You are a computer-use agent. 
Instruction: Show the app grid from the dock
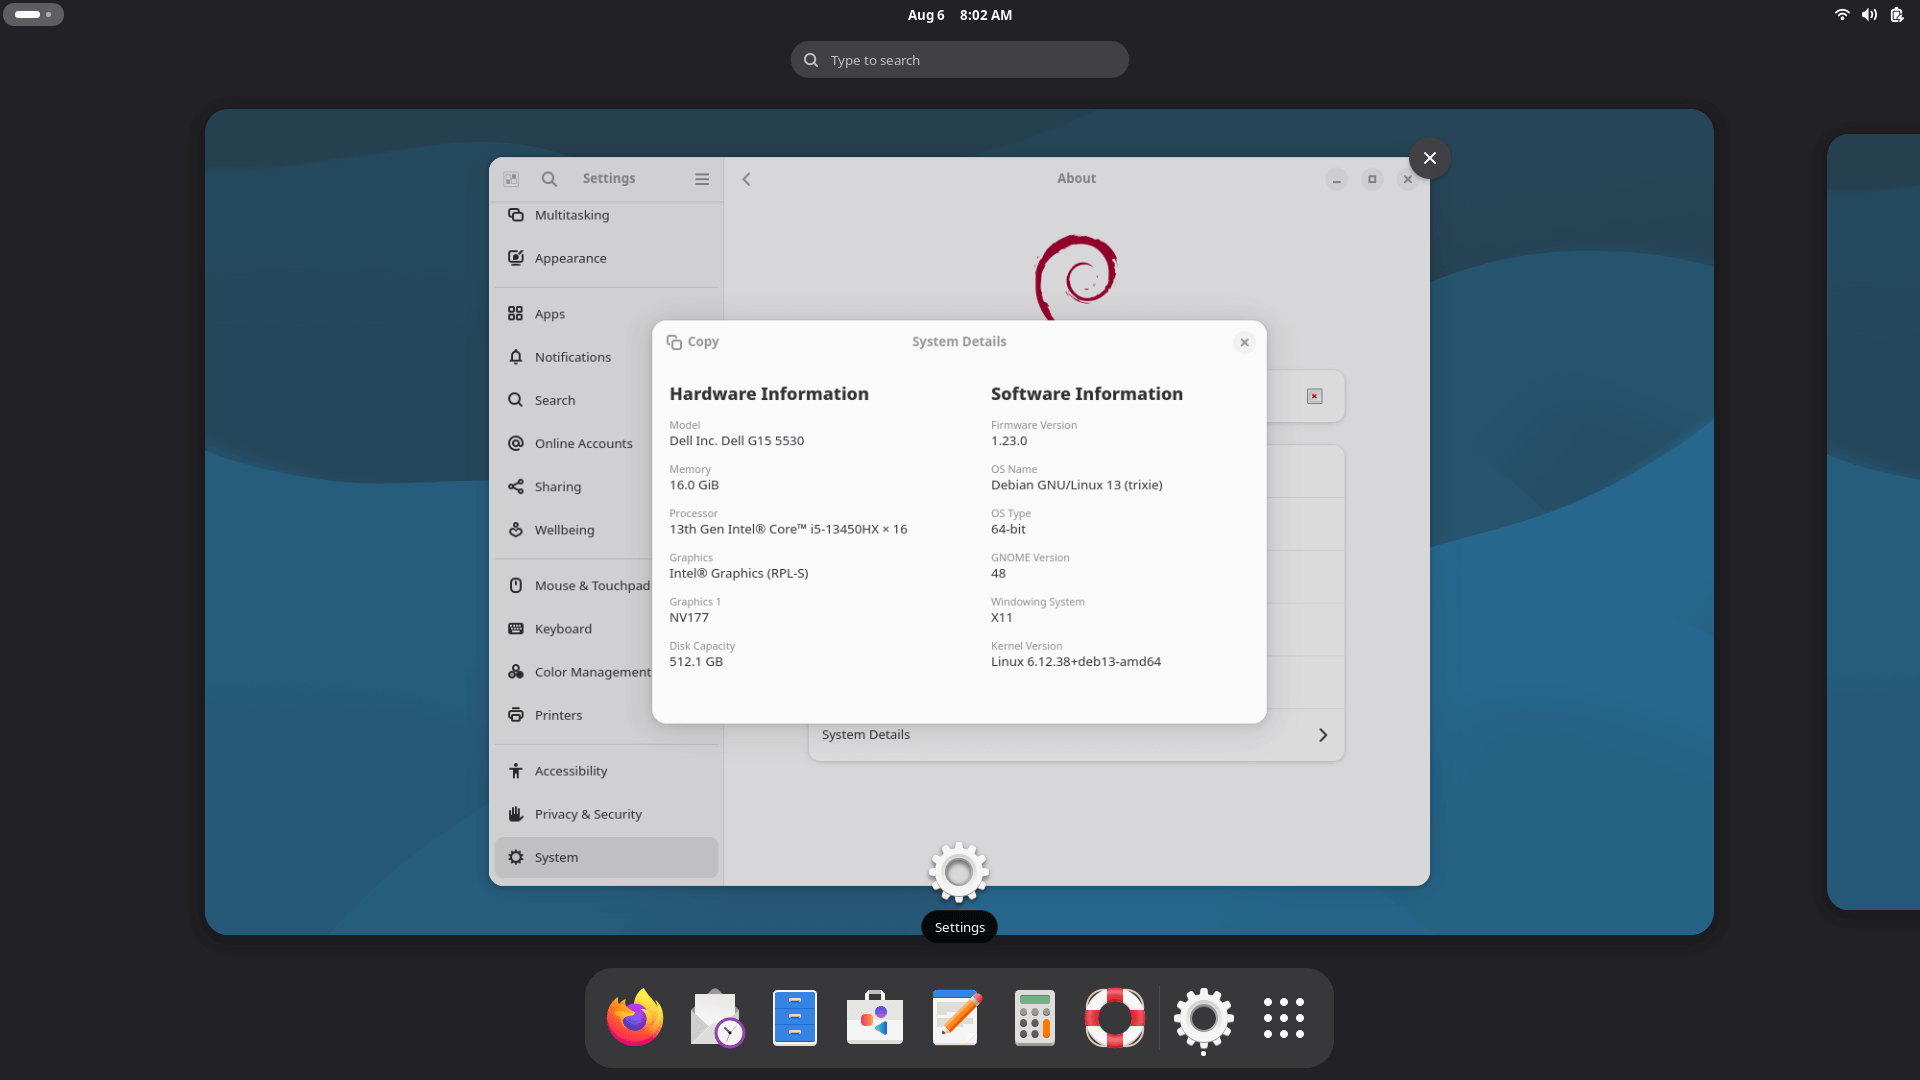click(x=1283, y=1017)
